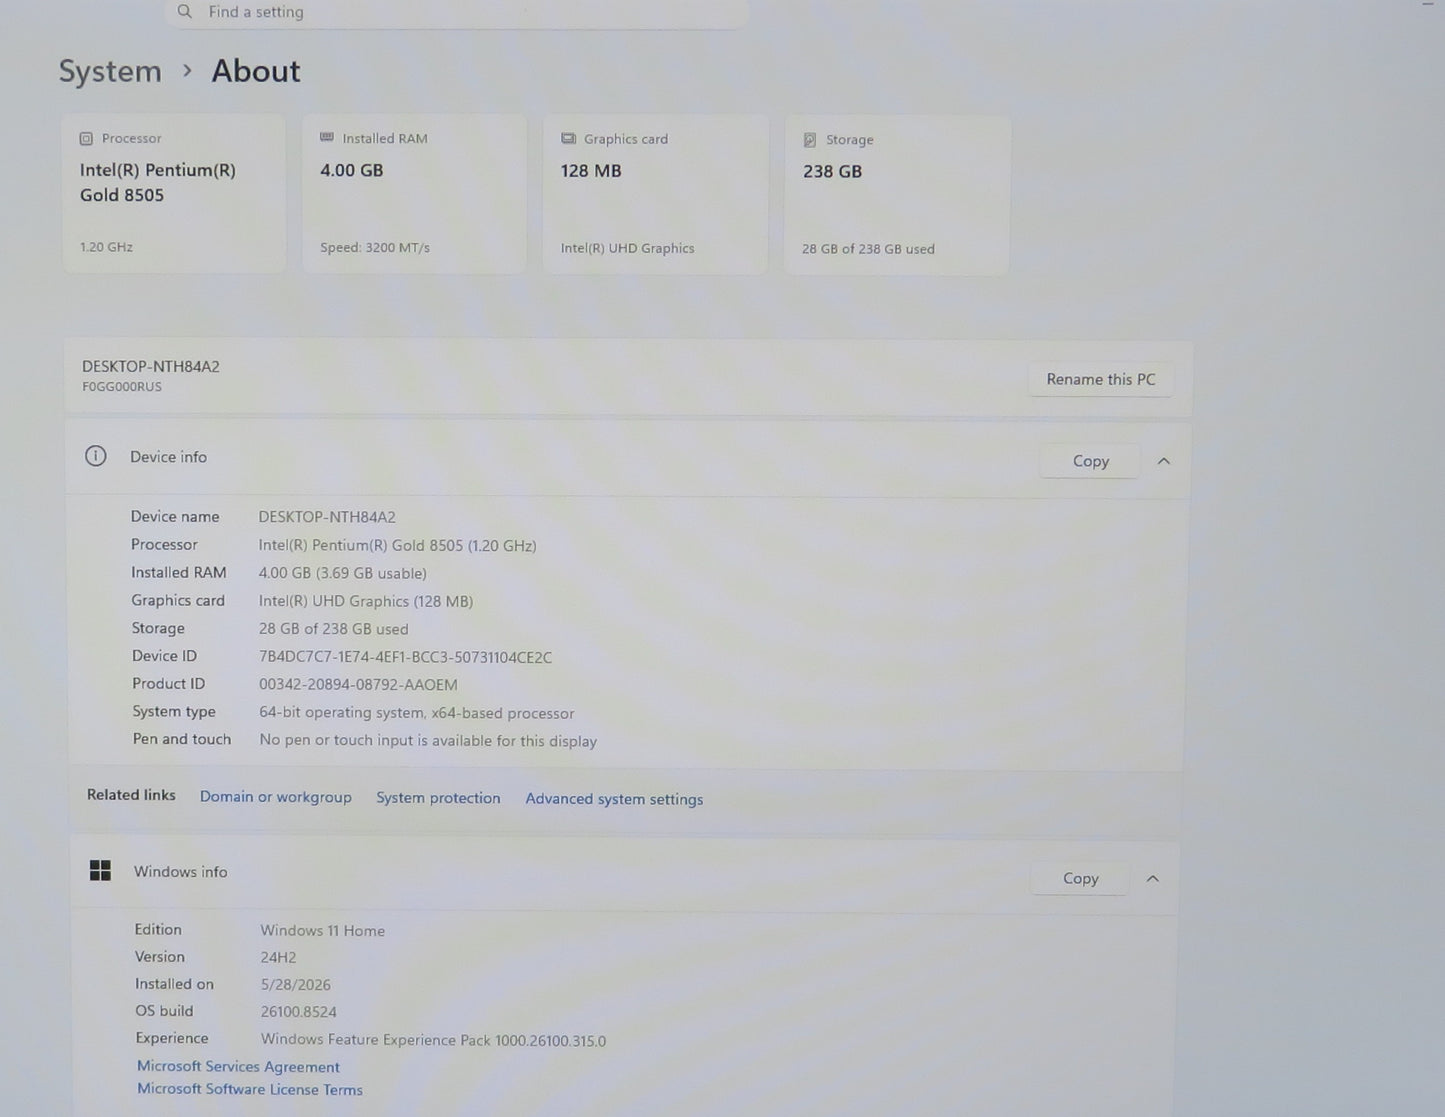Click the Find a setting search box
Image resolution: width=1445 pixels, height=1117 pixels.
pyautogui.click(x=456, y=12)
